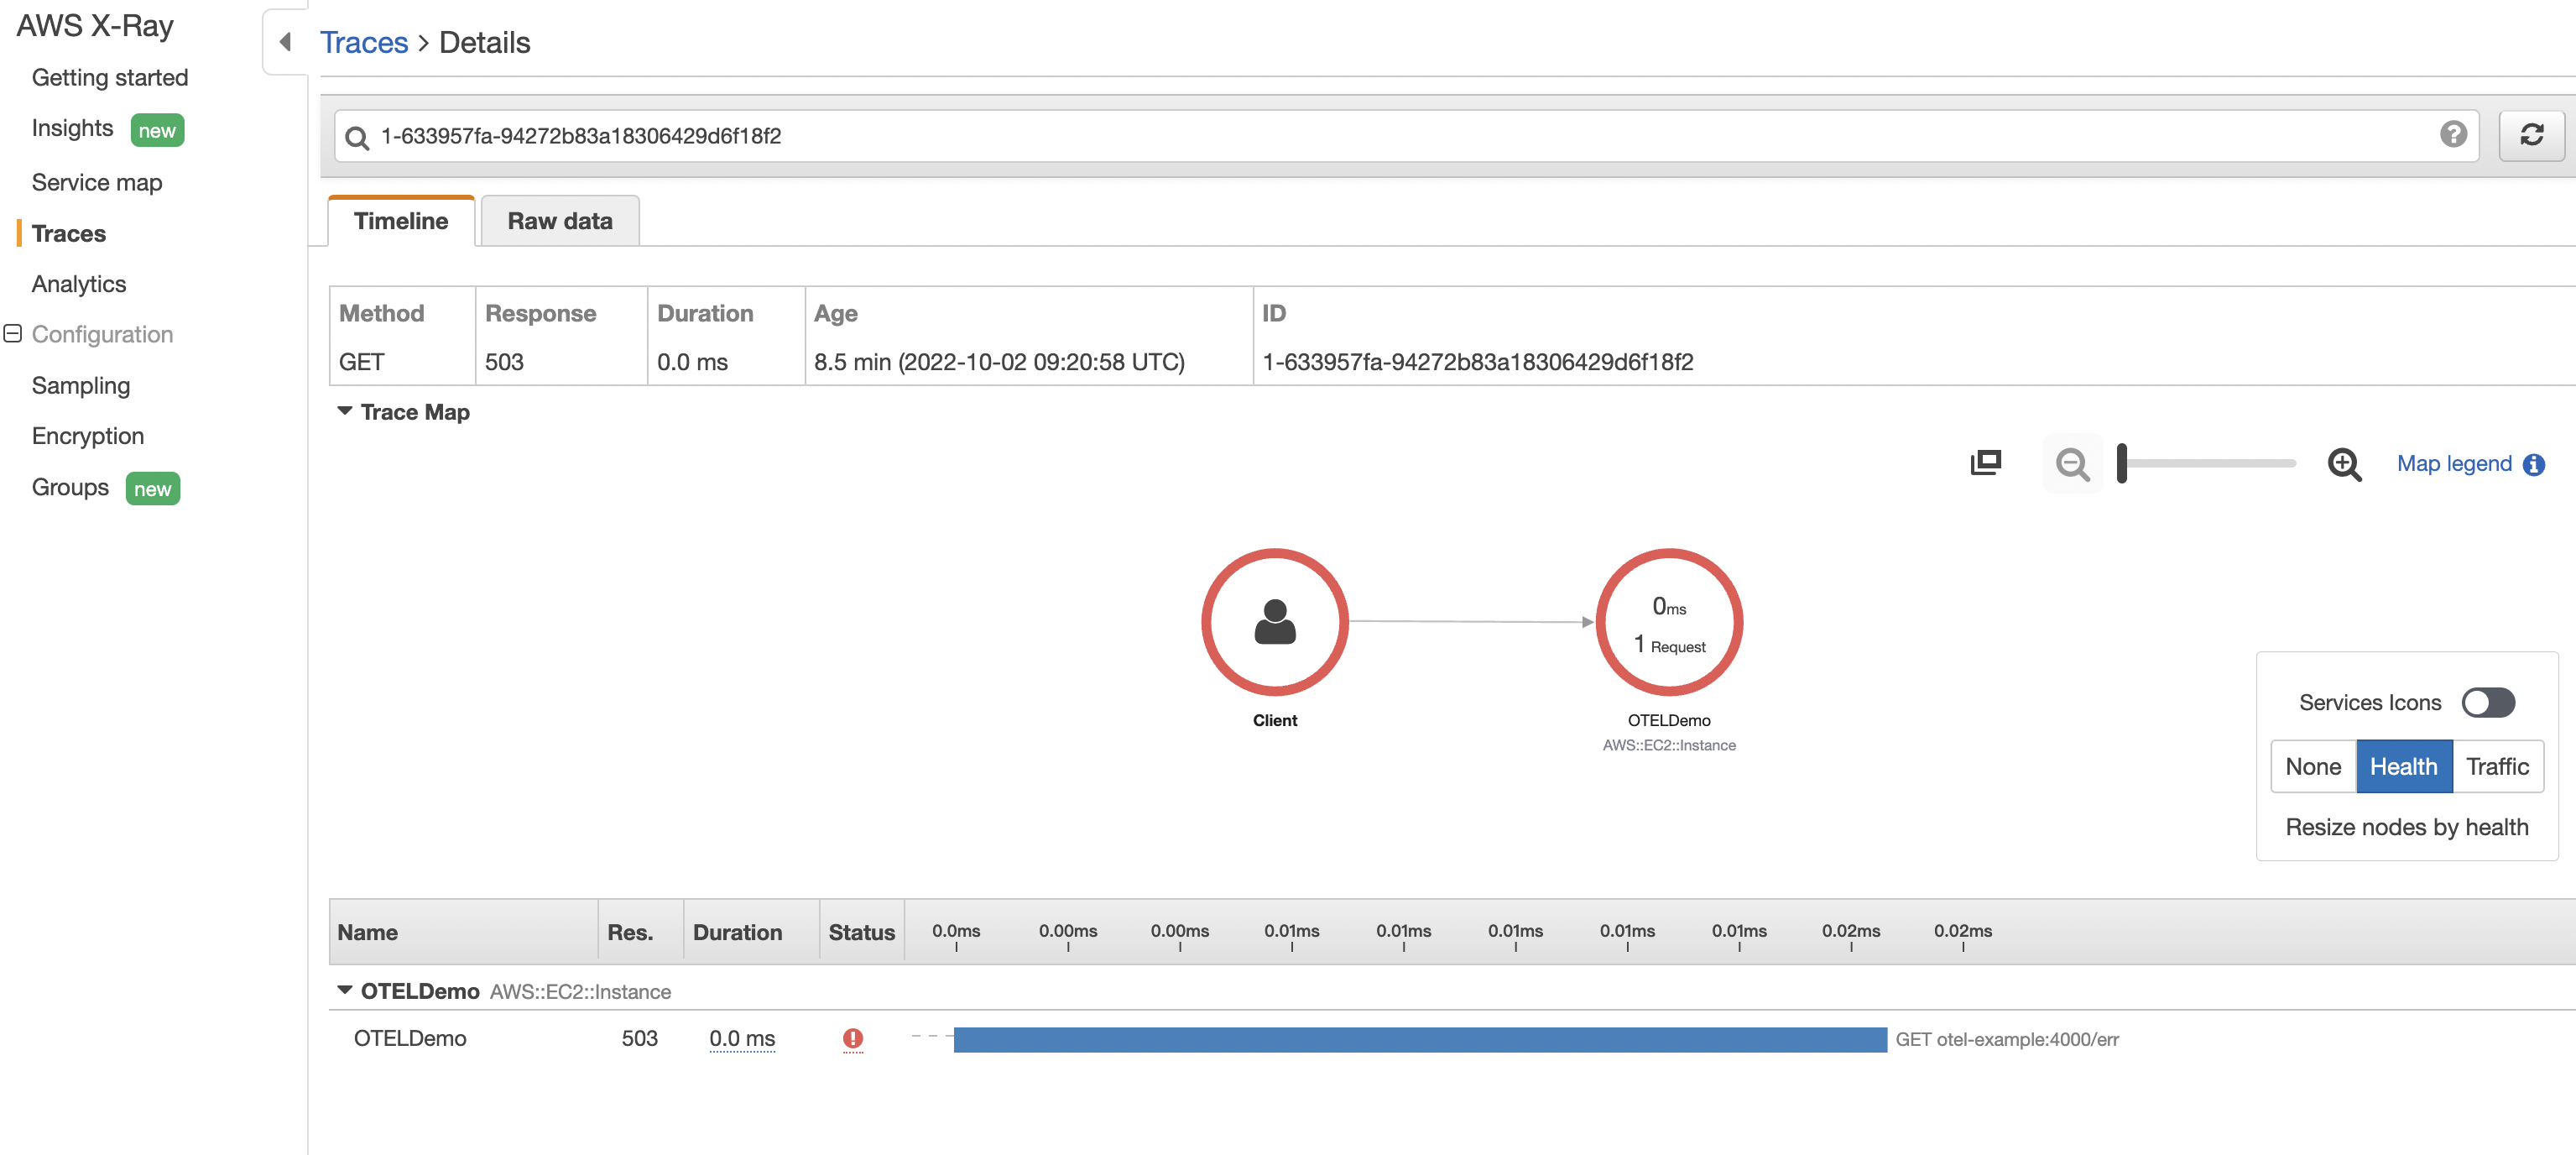Open the Traces breadcrumb link
Viewport: 2576px width, 1155px height.
click(x=363, y=42)
